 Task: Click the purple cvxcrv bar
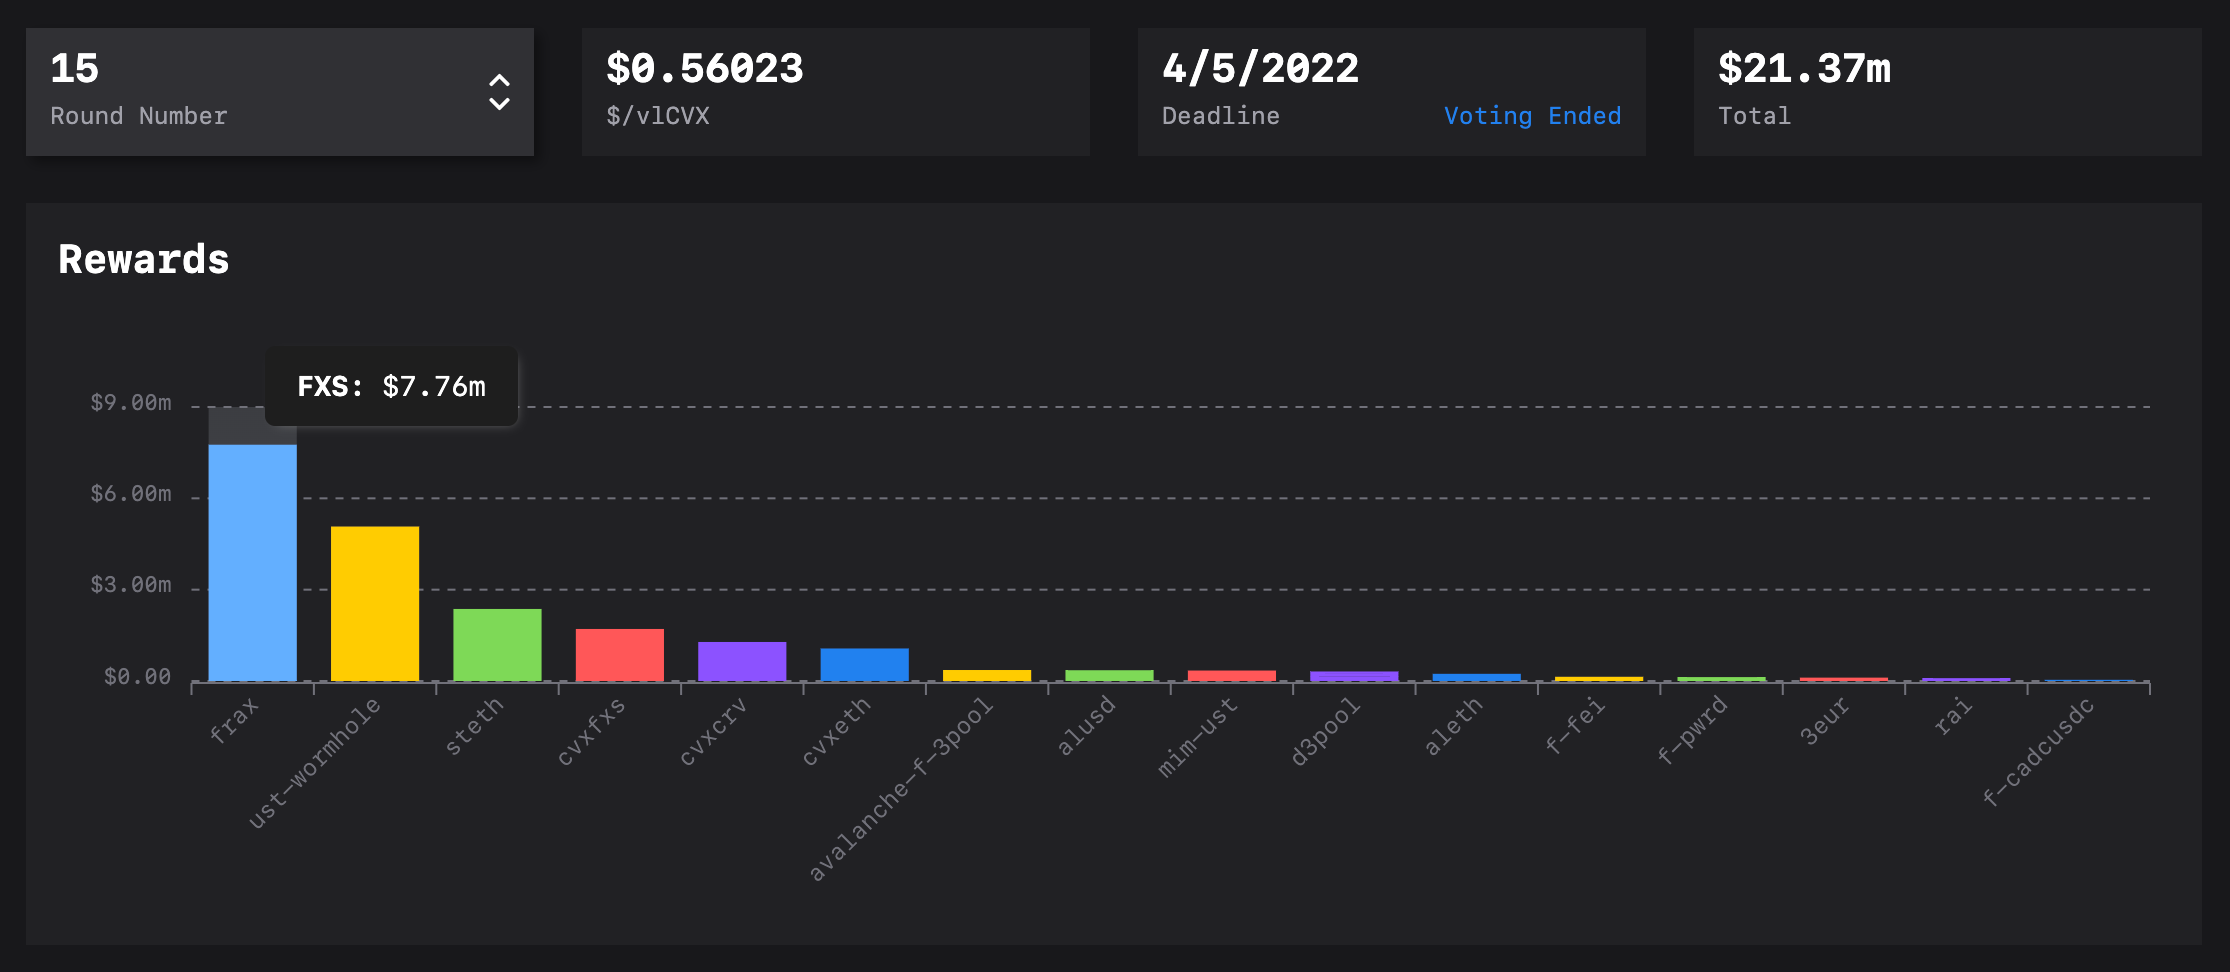click(x=742, y=662)
